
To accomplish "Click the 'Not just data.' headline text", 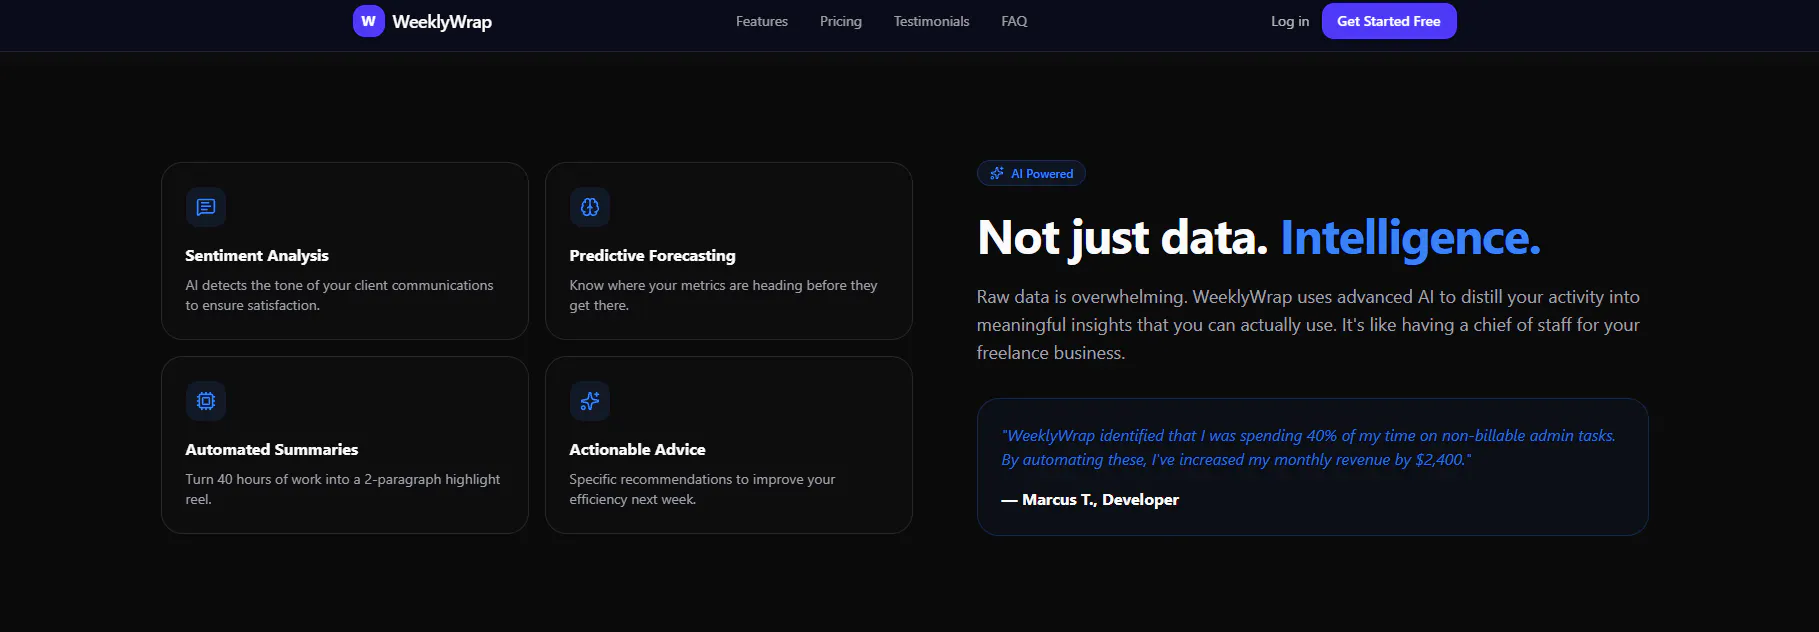I will pos(1122,238).
